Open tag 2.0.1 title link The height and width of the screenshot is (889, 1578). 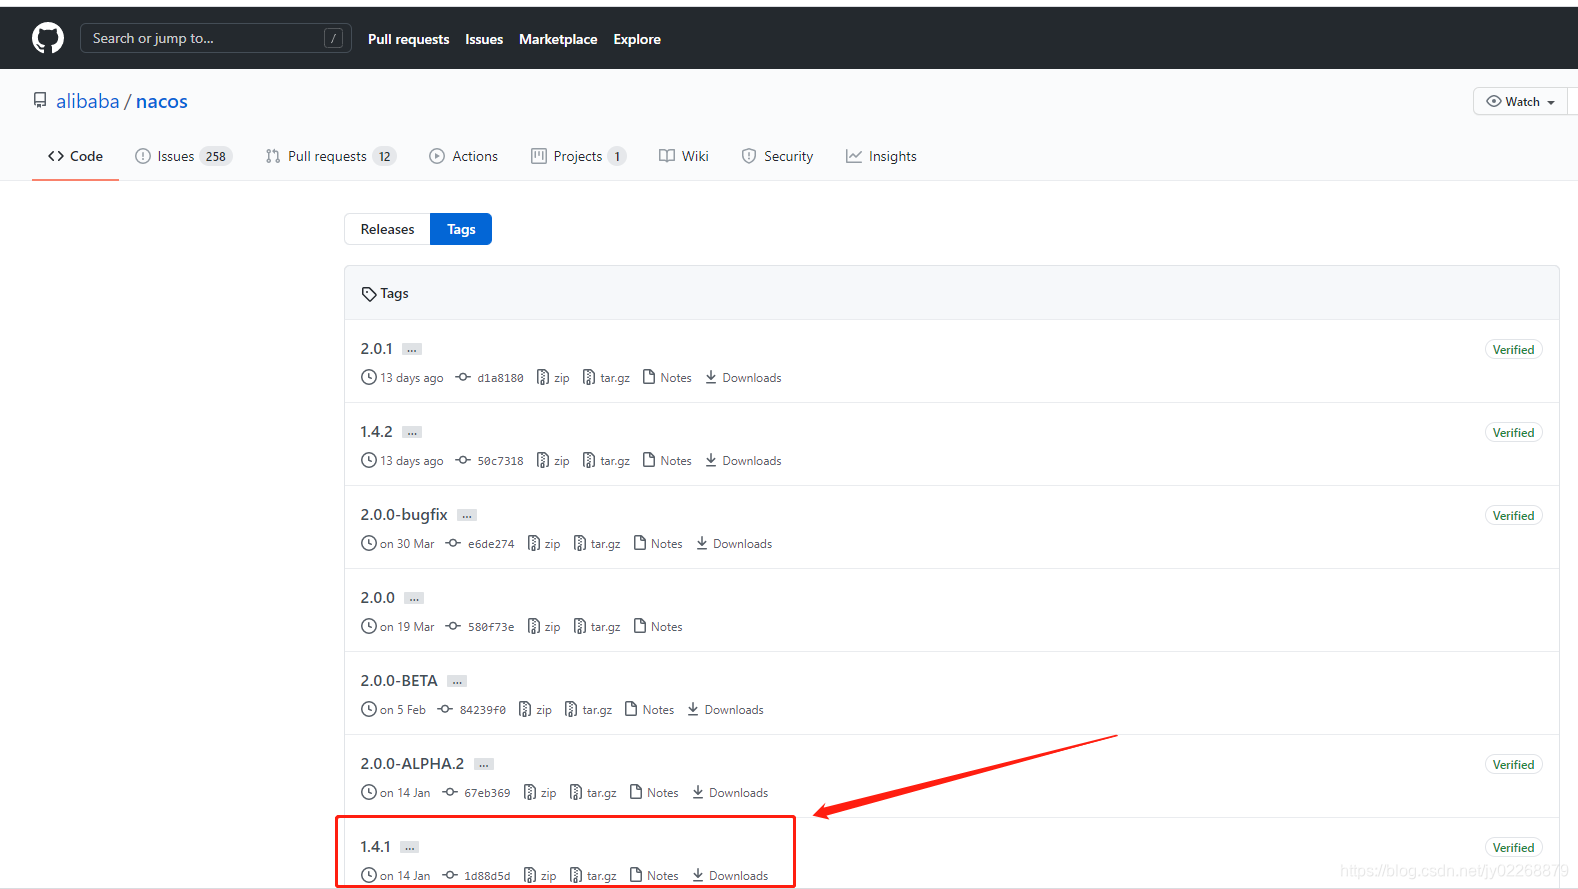(376, 348)
